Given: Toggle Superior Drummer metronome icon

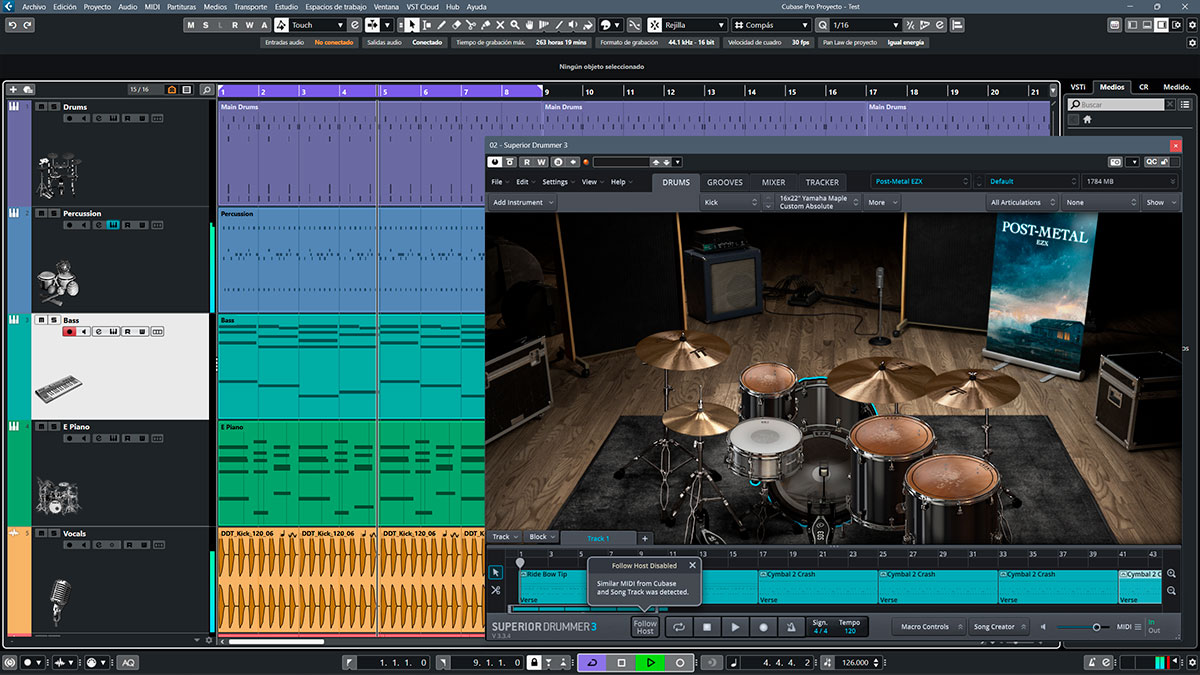Looking at the screenshot, I should click(791, 627).
